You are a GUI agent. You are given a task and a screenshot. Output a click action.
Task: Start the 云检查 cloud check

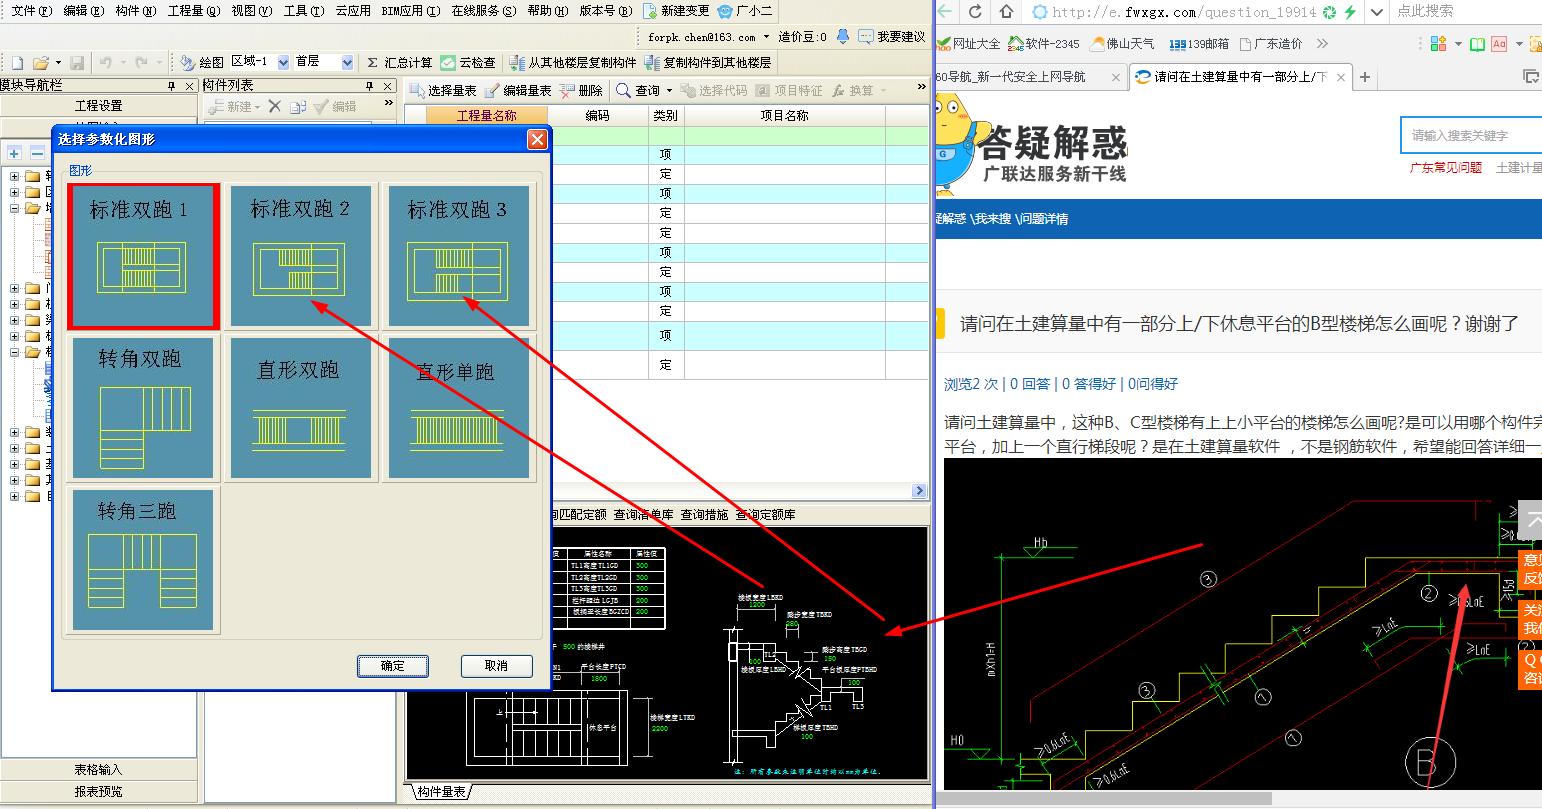click(x=468, y=62)
